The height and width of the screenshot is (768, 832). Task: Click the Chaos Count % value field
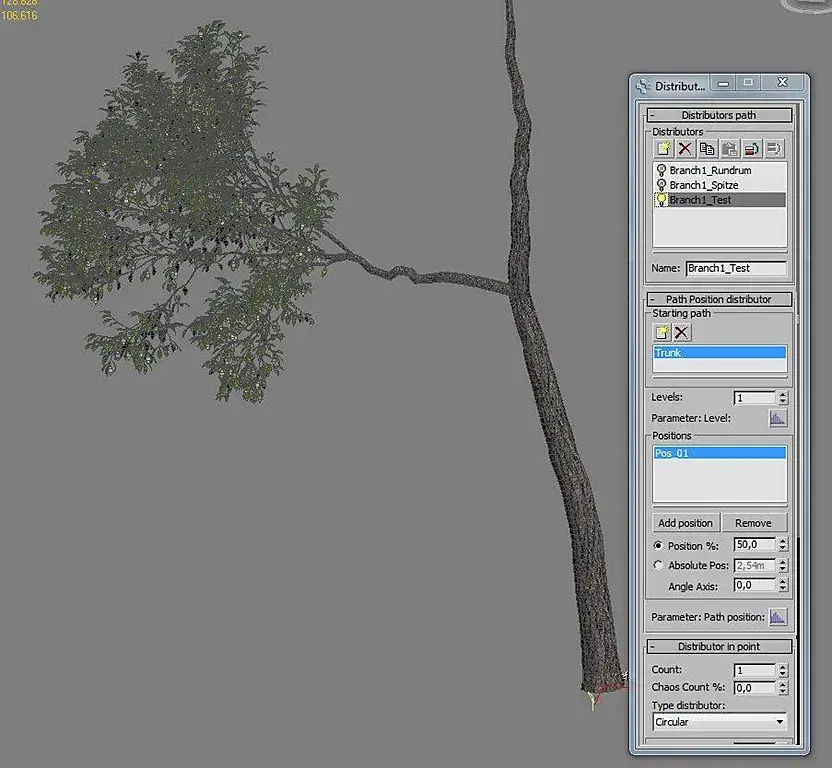point(755,688)
